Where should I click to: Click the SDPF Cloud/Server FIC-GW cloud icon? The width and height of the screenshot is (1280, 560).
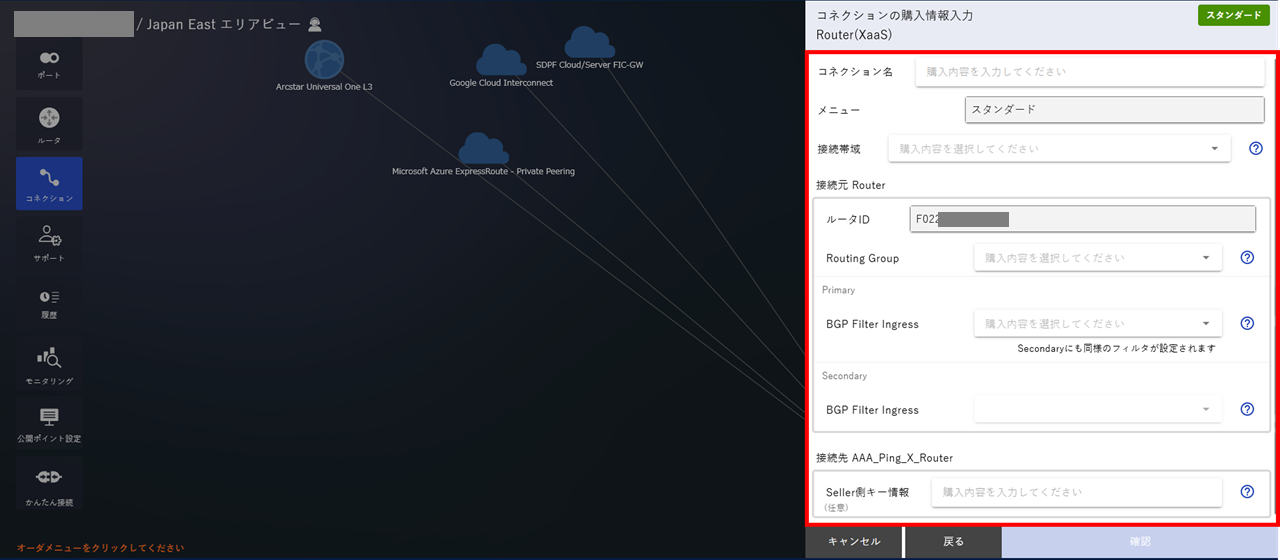(589, 43)
